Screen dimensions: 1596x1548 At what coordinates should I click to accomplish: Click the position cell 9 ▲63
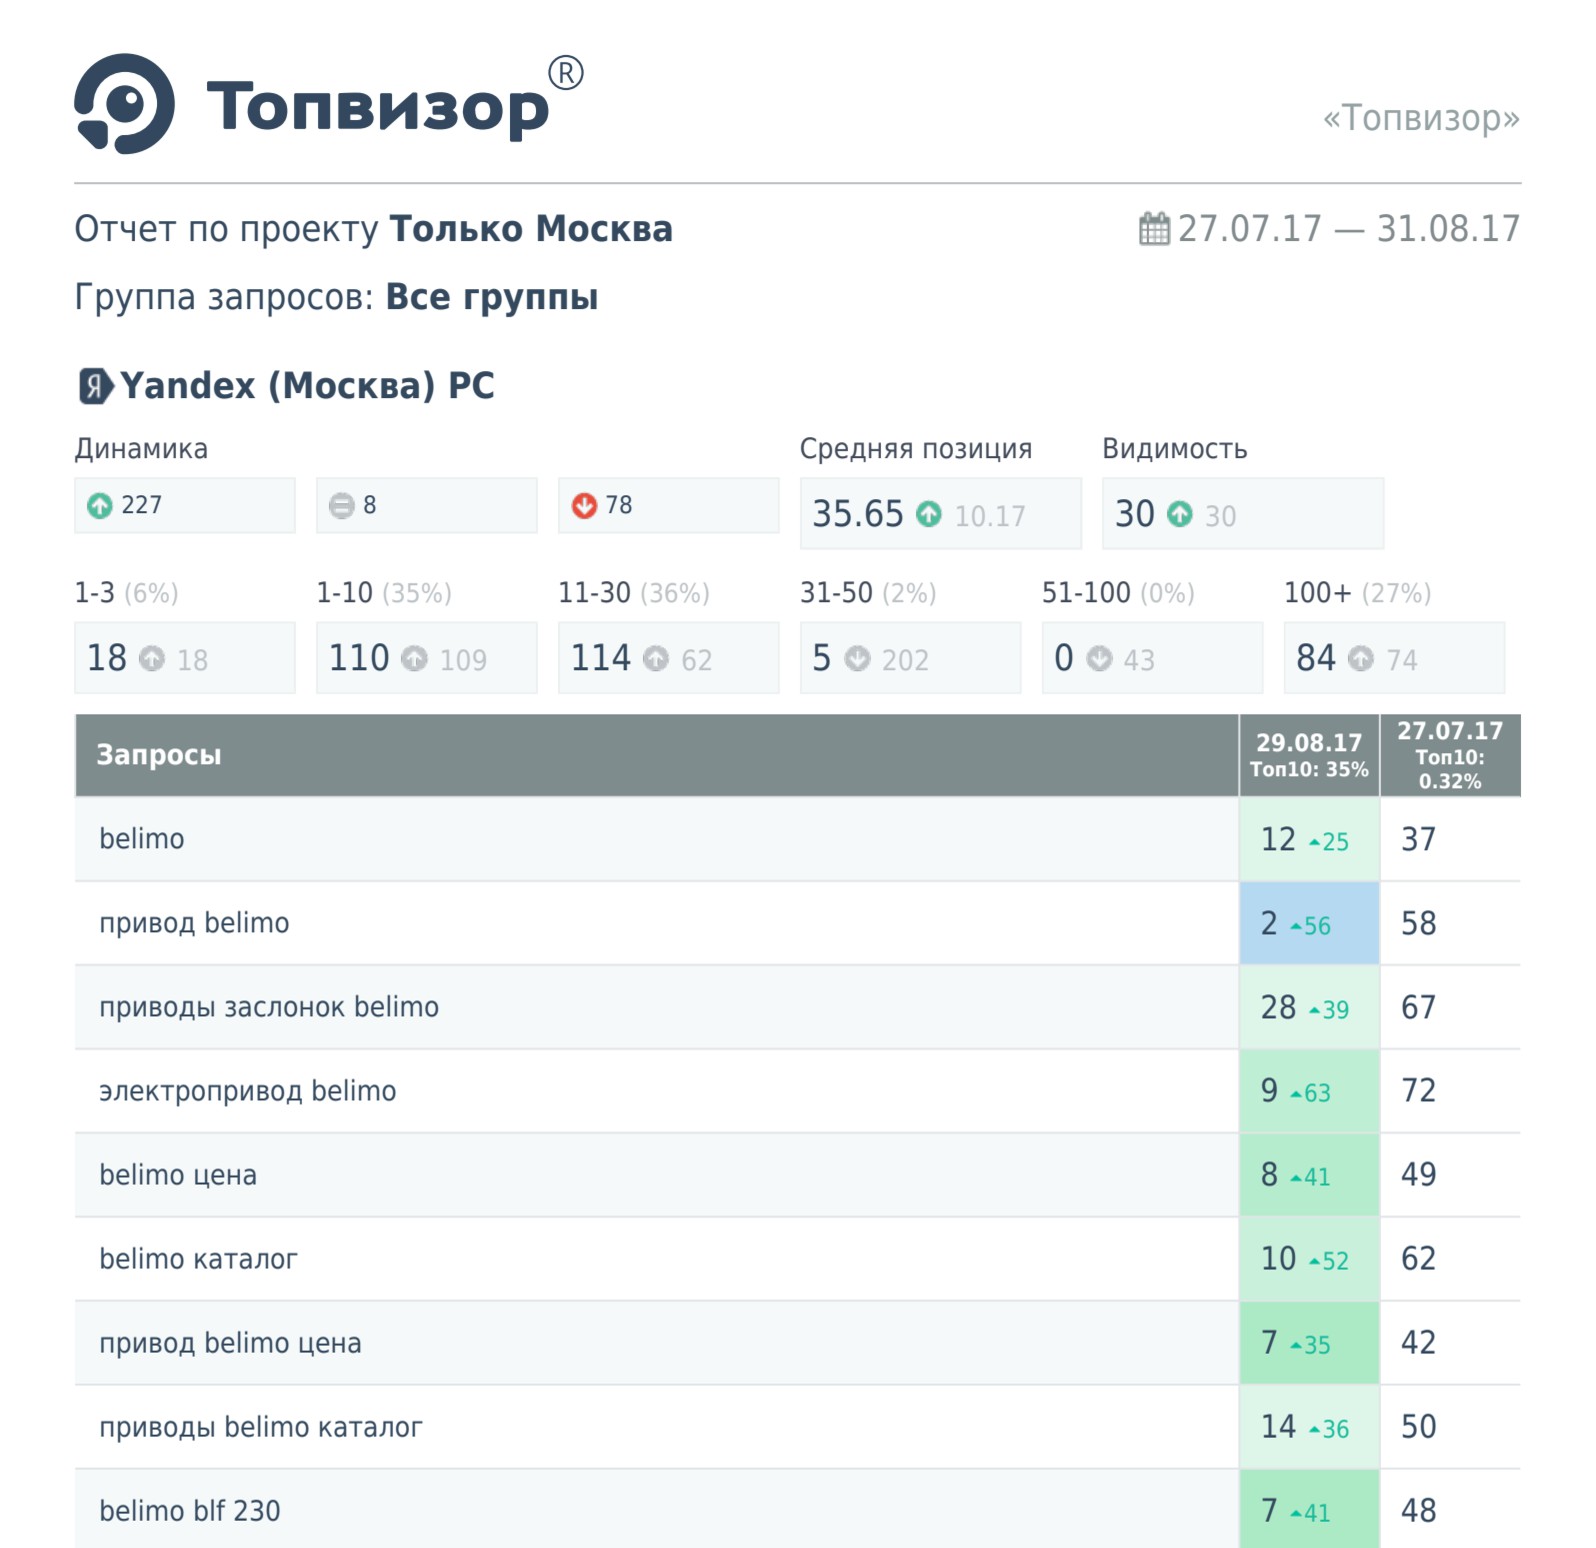click(x=1309, y=1091)
